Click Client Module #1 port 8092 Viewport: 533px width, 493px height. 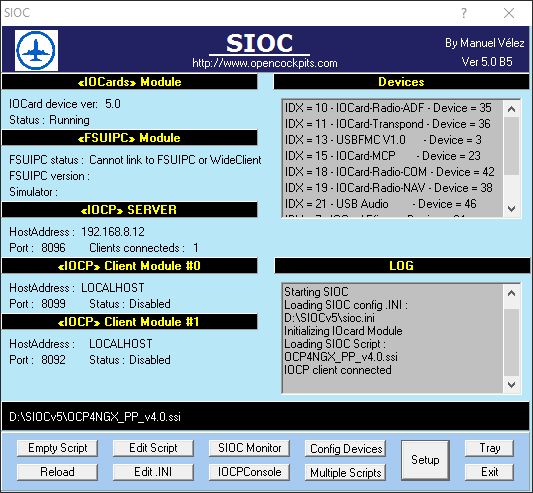click(53, 360)
